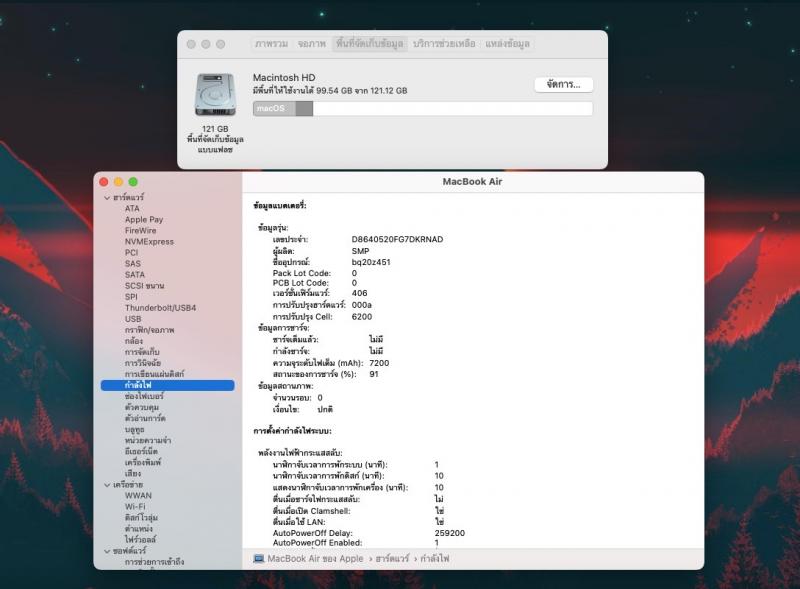The width and height of the screenshot is (800, 589).
Task: Click the serial number D8640520FG7DKRNAD
Action: tap(397, 239)
